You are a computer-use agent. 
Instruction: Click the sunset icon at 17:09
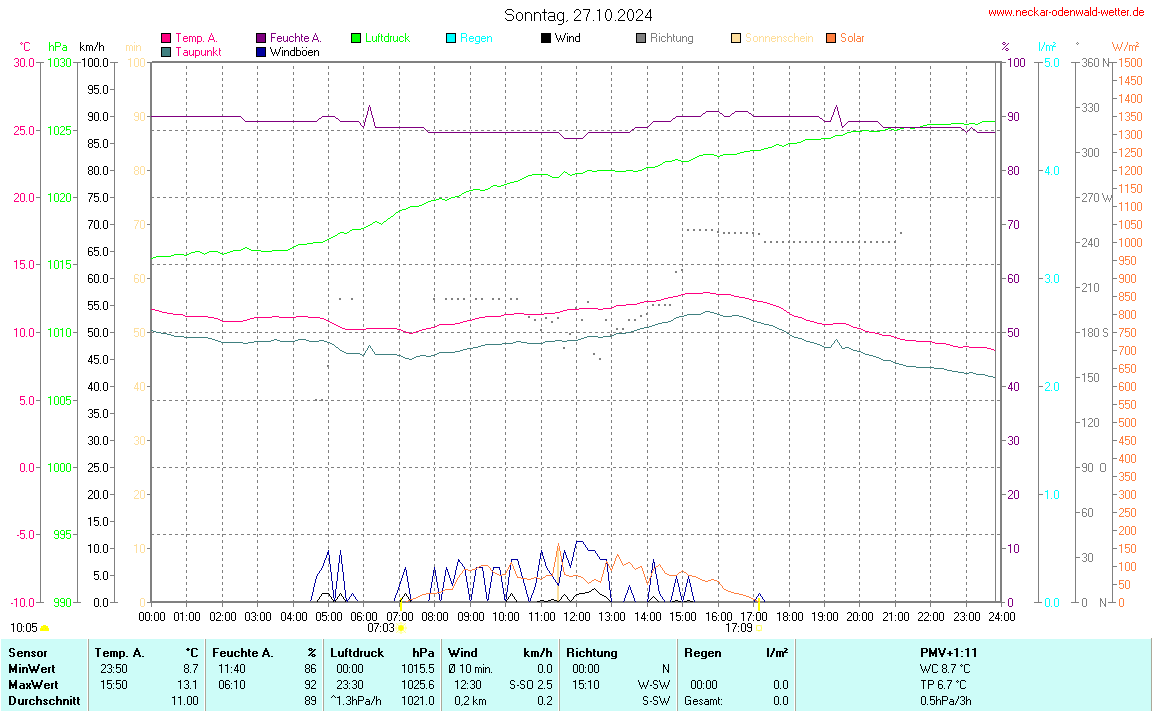(758, 628)
